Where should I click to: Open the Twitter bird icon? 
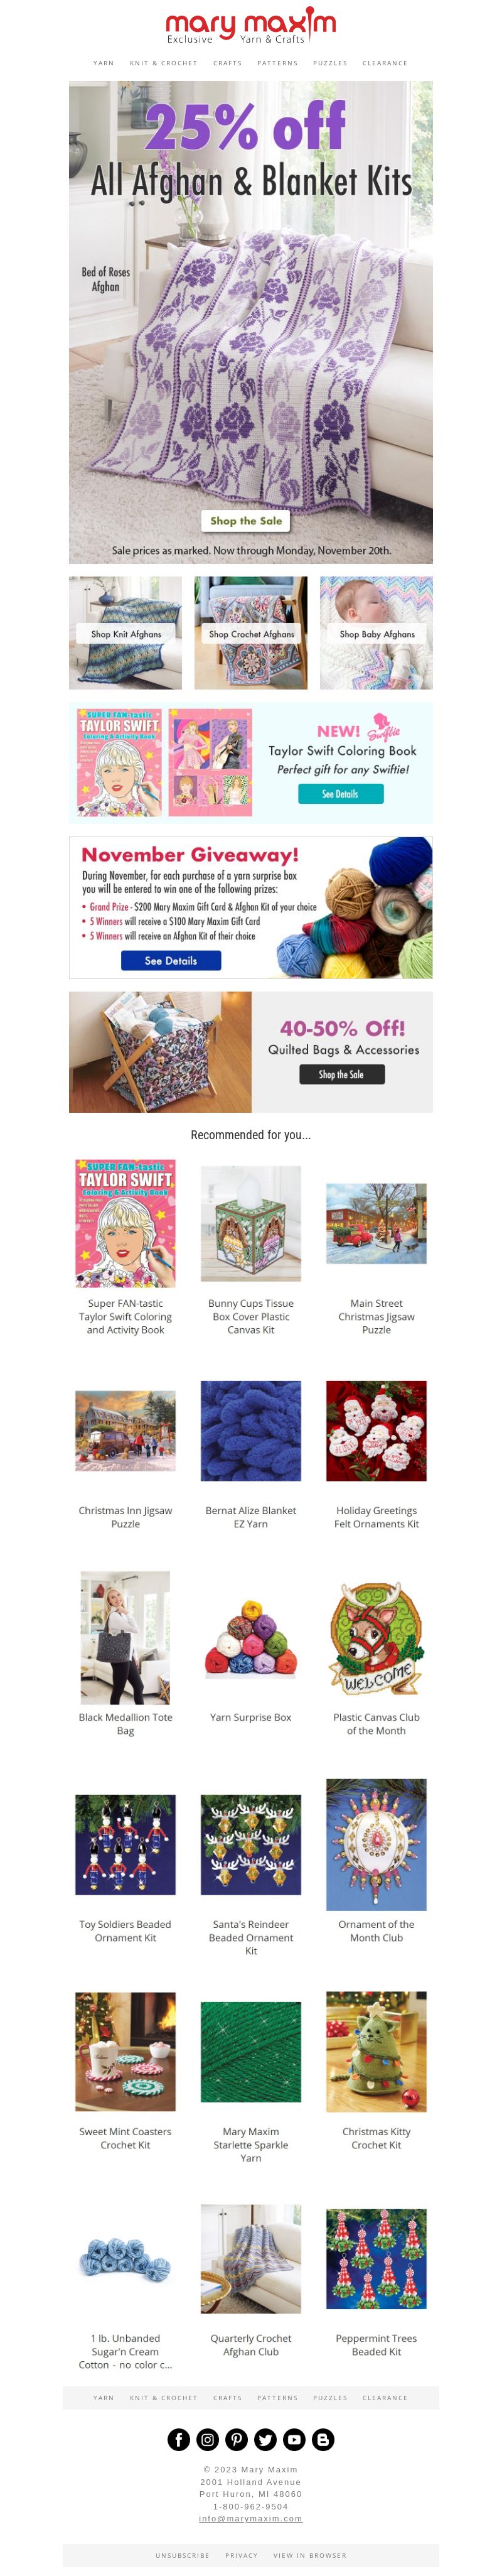pyautogui.click(x=265, y=2439)
